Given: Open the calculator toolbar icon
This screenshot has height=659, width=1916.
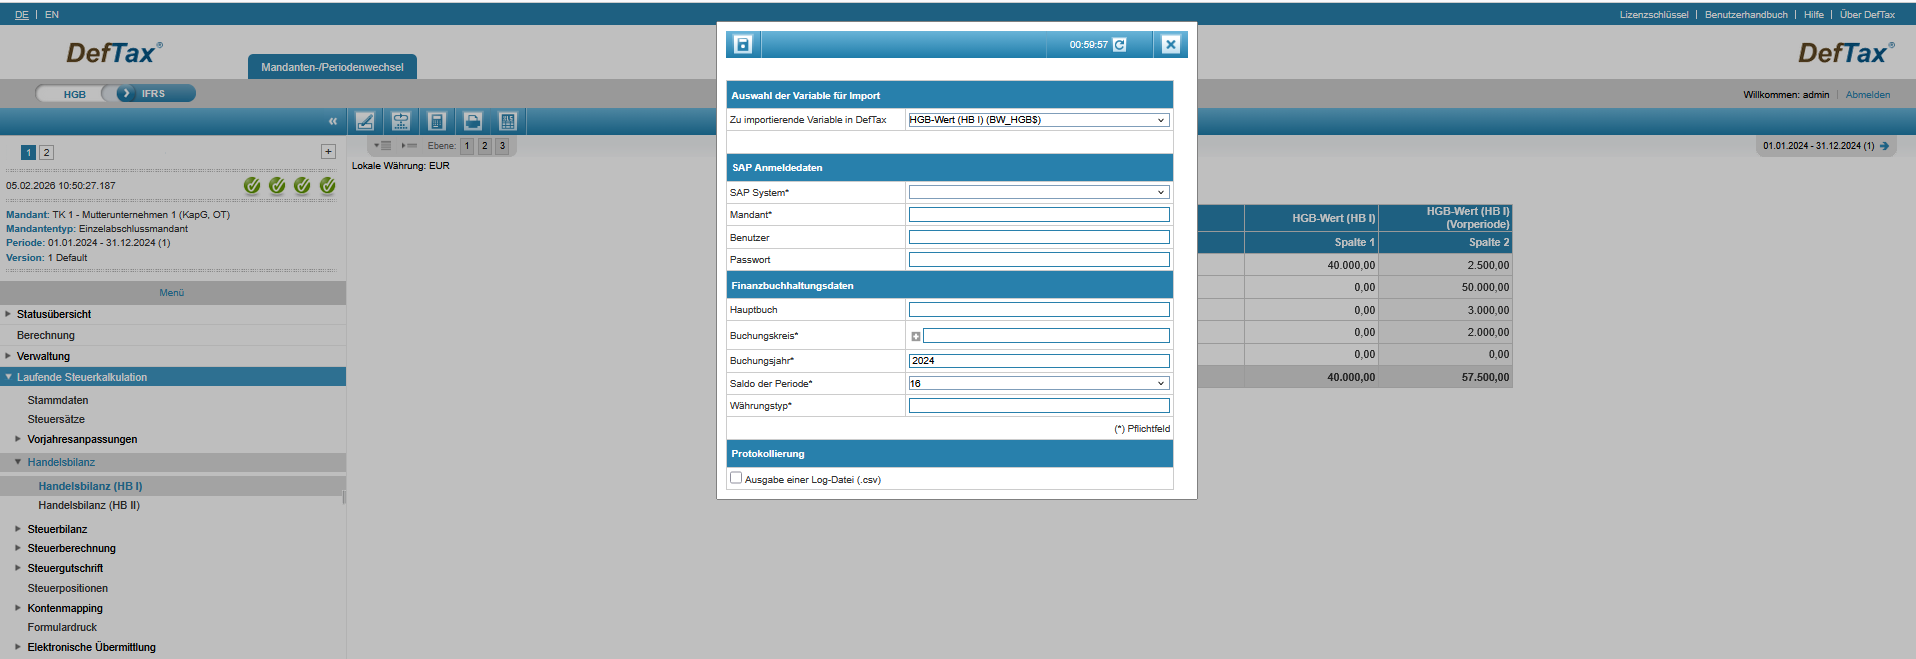Looking at the screenshot, I should coord(437,121).
